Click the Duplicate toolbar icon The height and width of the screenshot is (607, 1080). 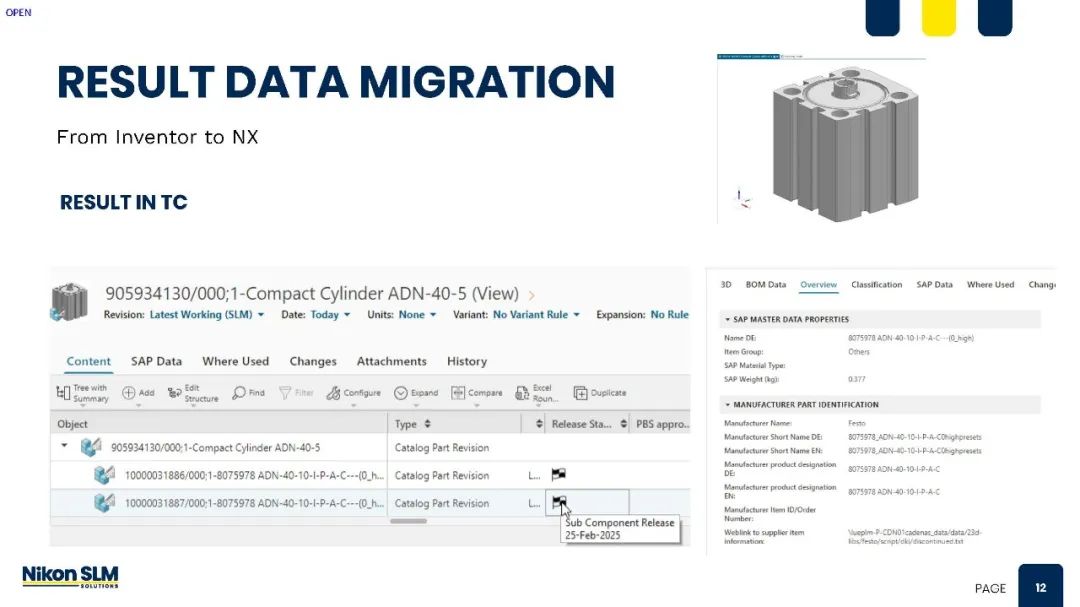coord(581,393)
